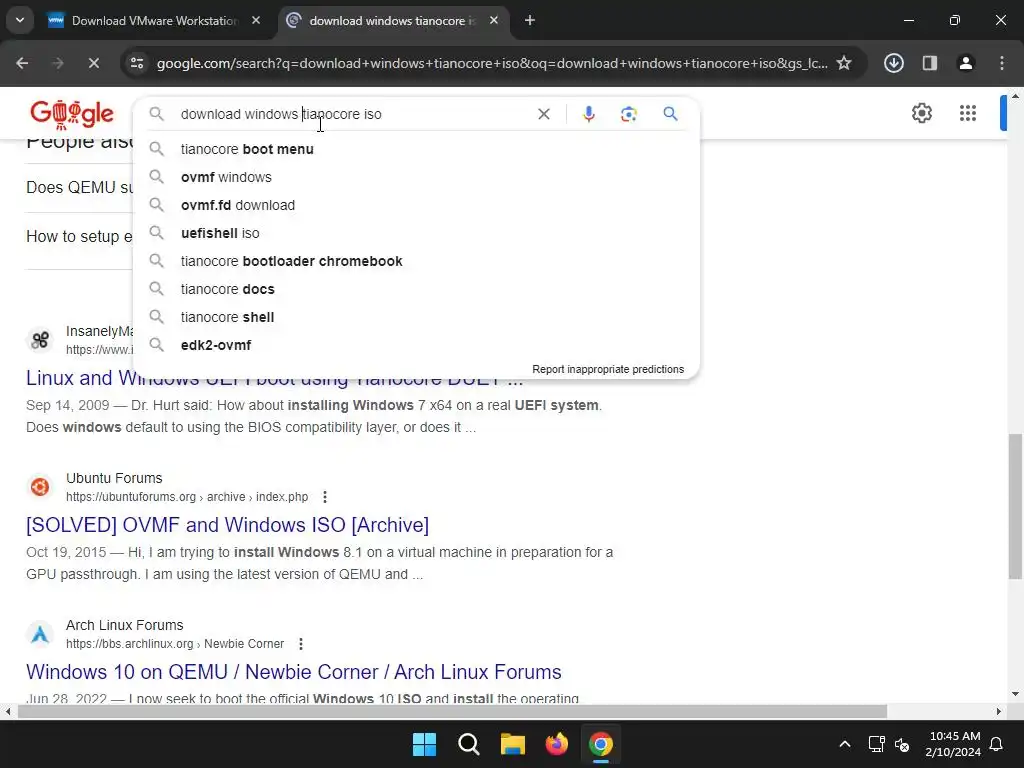Click horizontal scrollbar right arrow
1024x768 pixels.
click(999, 711)
